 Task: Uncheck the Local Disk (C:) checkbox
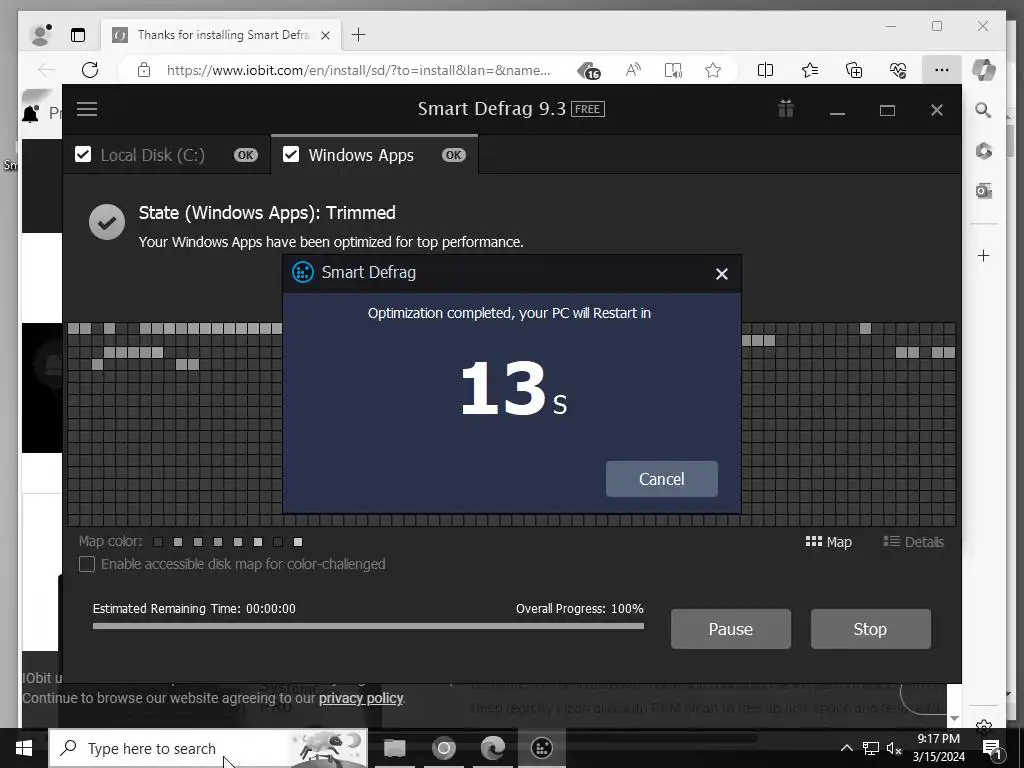tap(83, 155)
